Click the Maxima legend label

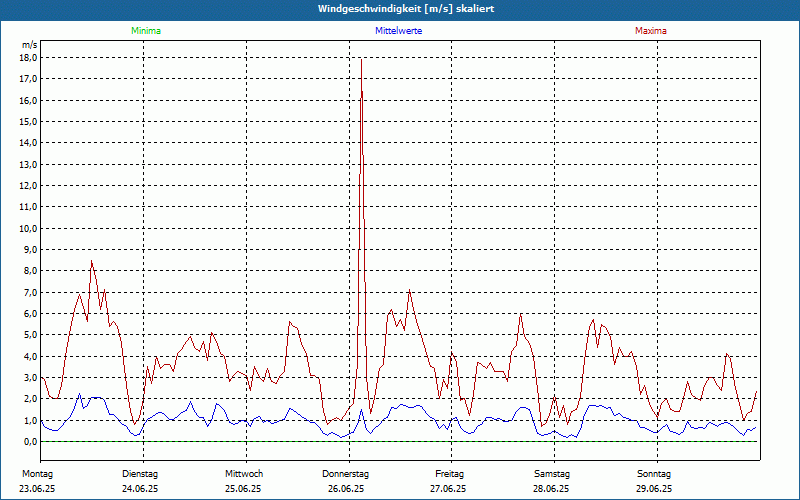651,31
